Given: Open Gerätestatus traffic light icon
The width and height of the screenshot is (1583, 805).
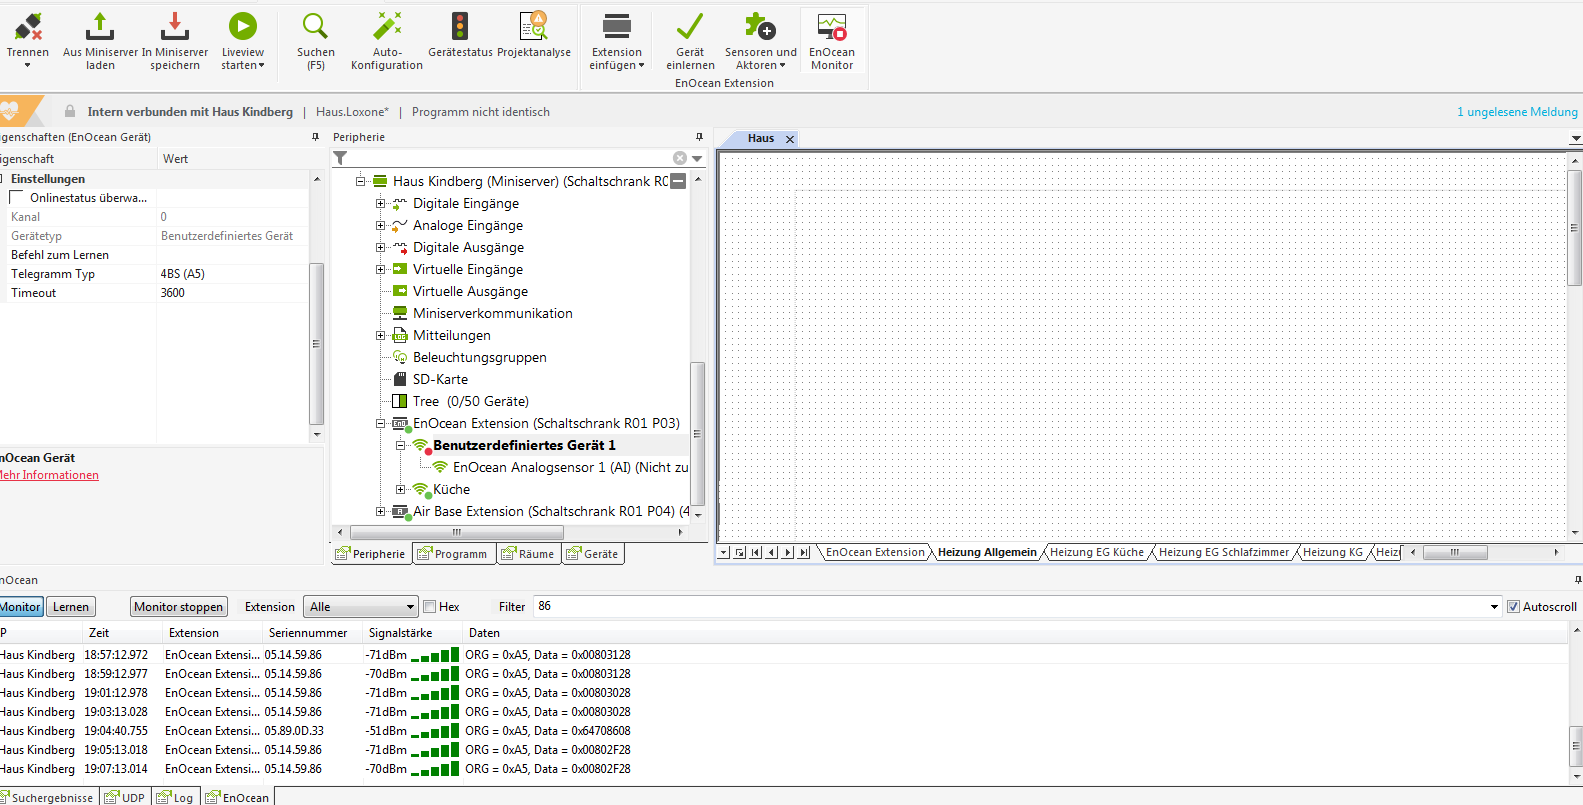Looking at the screenshot, I should pyautogui.click(x=460, y=27).
